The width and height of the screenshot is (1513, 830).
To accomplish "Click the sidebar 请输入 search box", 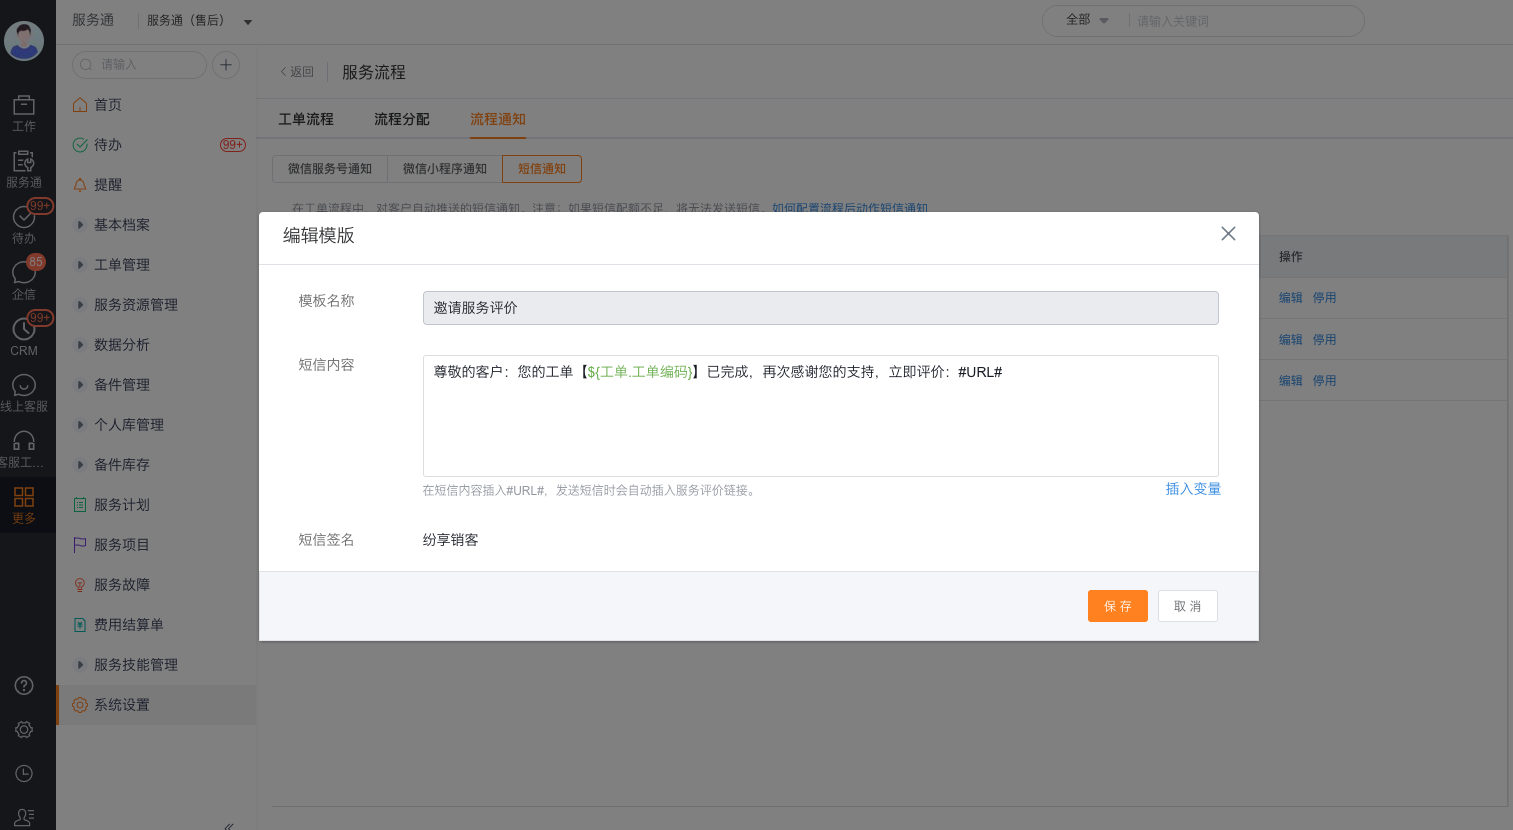I will (x=140, y=65).
